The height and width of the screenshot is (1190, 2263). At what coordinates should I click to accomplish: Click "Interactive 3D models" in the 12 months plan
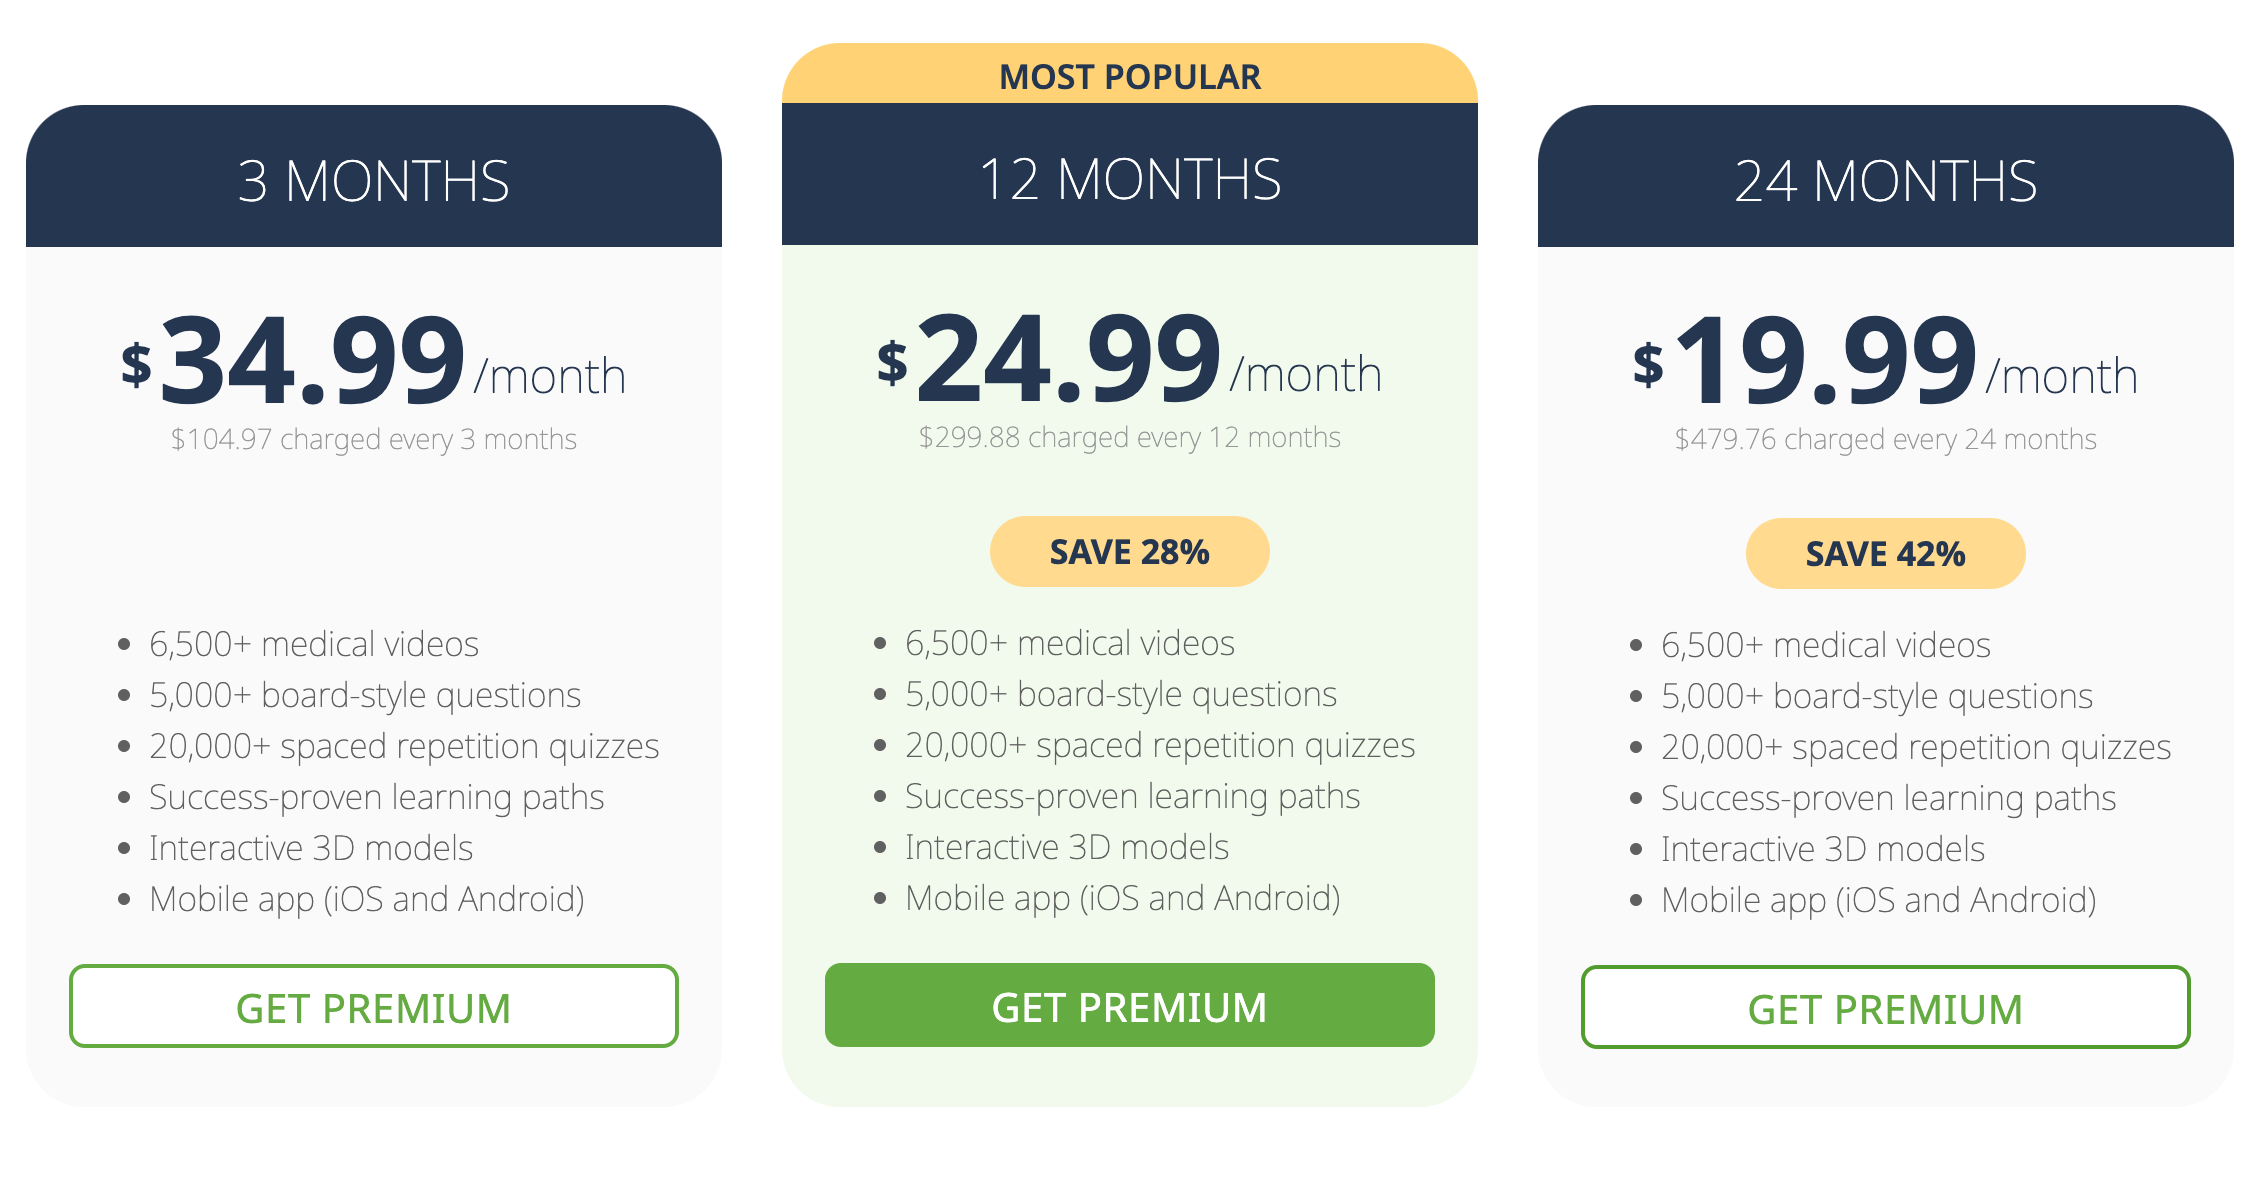[1066, 847]
